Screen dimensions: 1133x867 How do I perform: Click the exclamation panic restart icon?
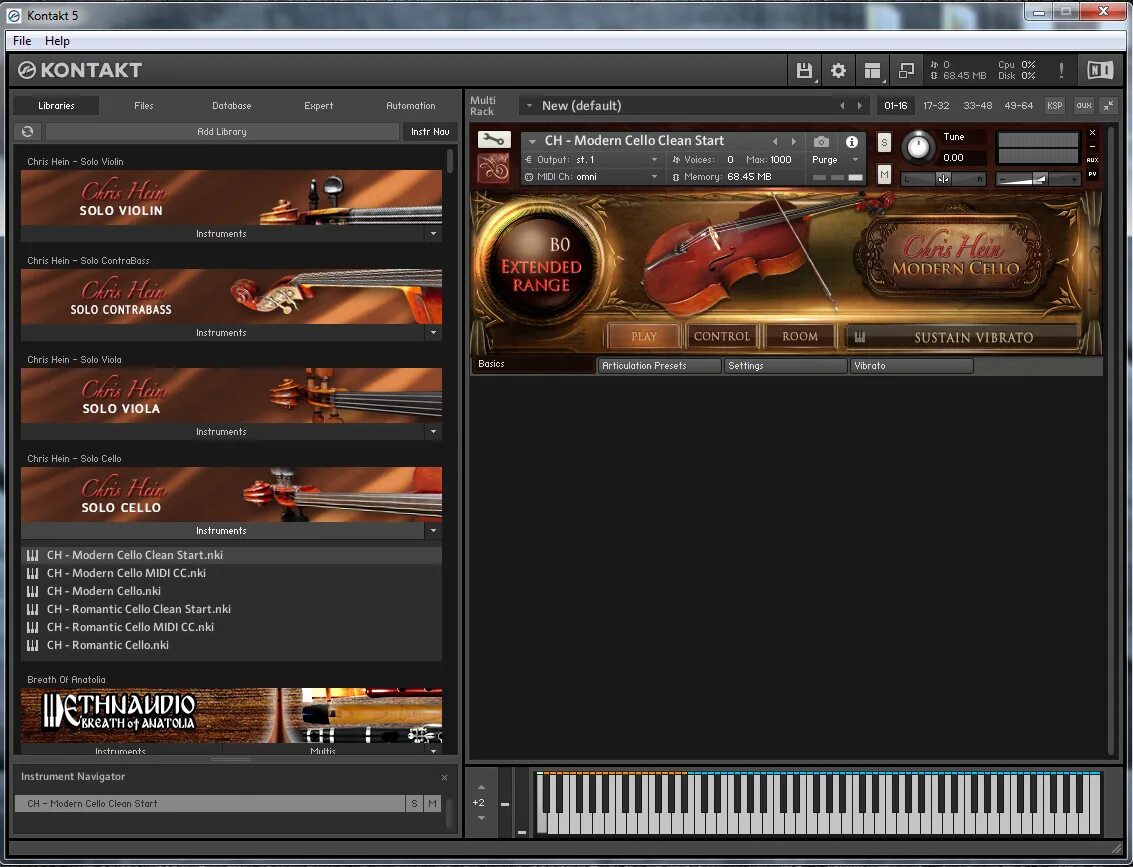click(x=1061, y=70)
